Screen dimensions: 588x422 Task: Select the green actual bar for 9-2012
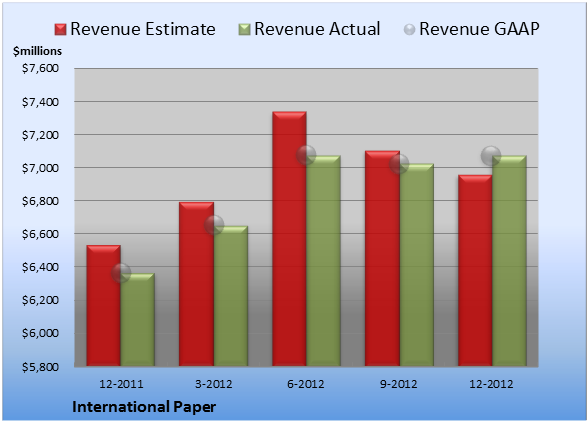416,265
